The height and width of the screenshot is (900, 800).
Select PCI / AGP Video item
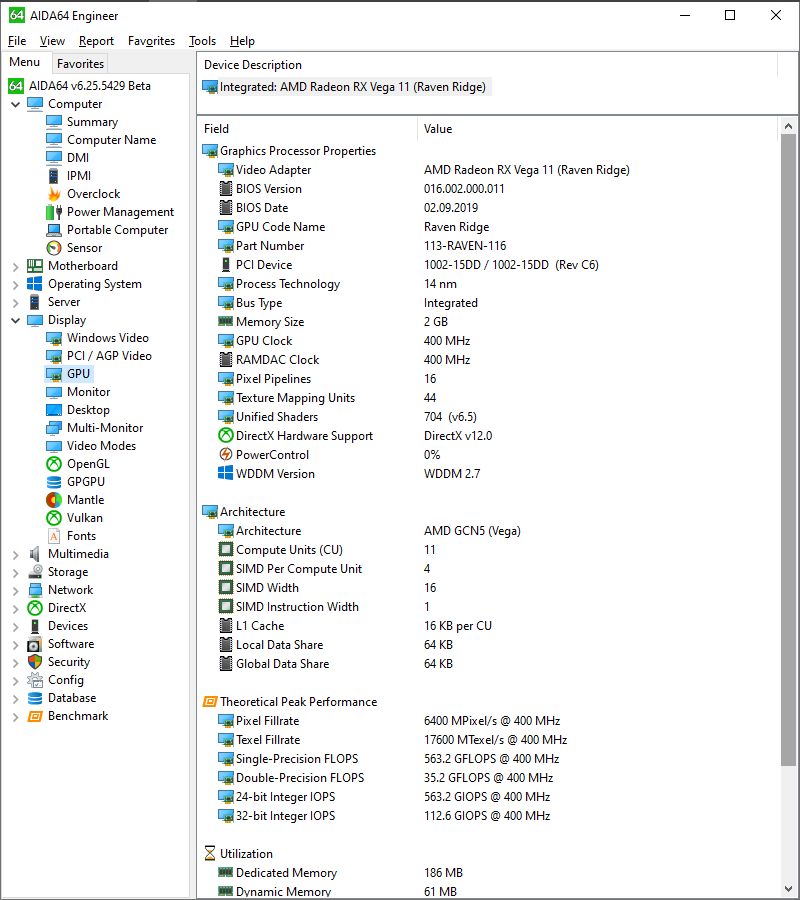(109, 356)
